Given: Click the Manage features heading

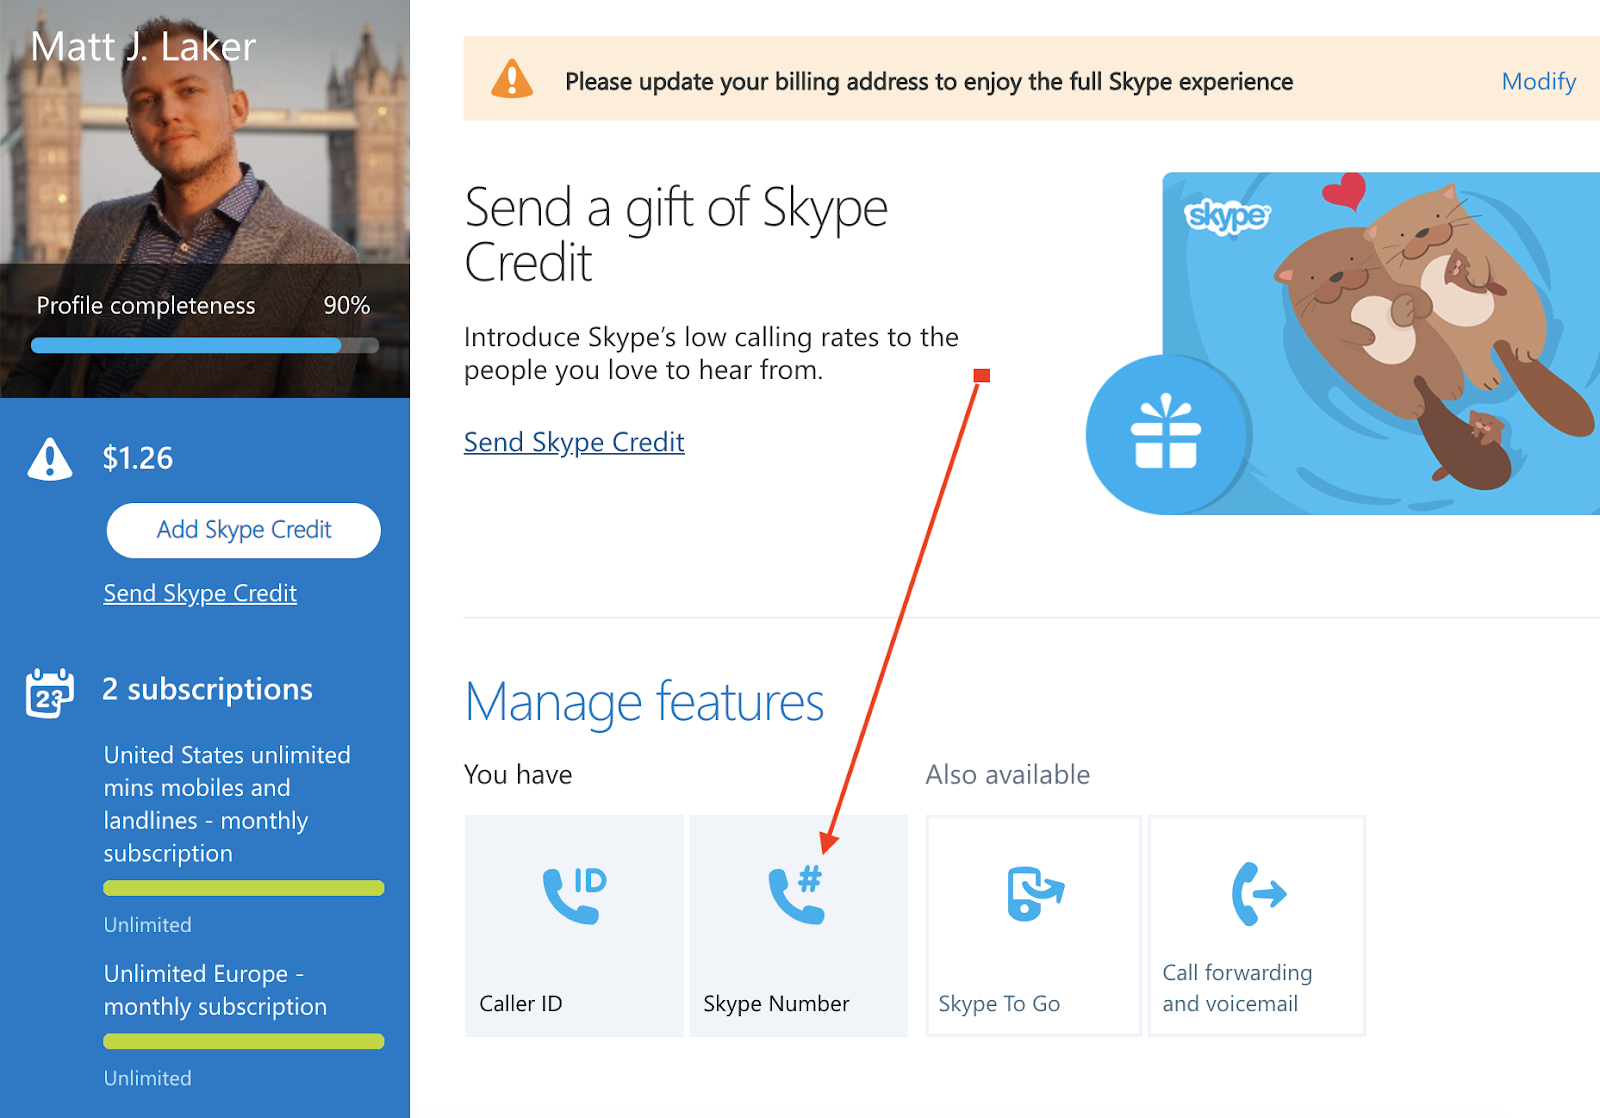Looking at the screenshot, I should tap(645, 701).
